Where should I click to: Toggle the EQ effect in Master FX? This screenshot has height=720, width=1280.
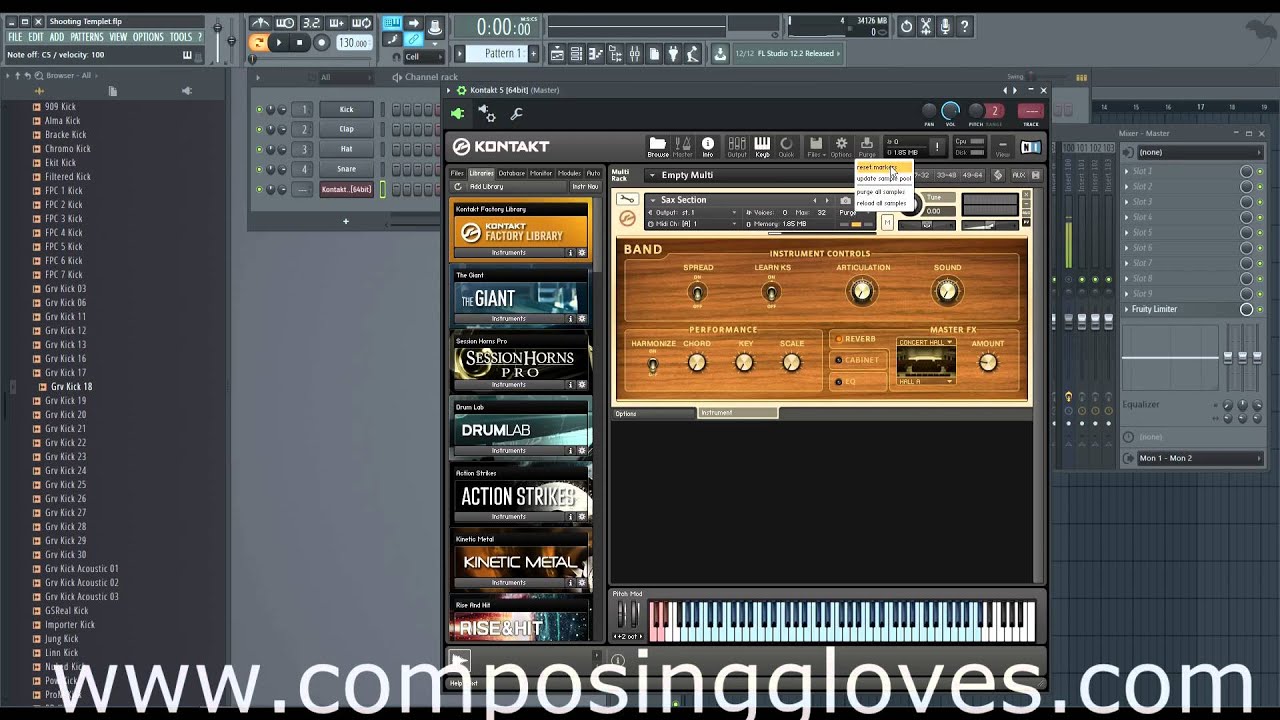click(x=858, y=381)
